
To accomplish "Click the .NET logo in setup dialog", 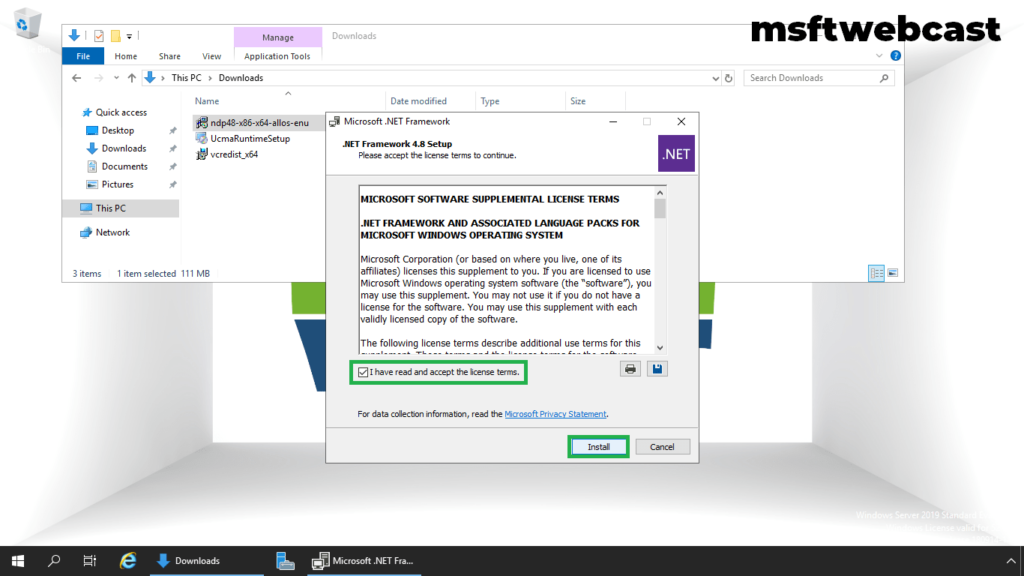I will pyautogui.click(x=676, y=153).
